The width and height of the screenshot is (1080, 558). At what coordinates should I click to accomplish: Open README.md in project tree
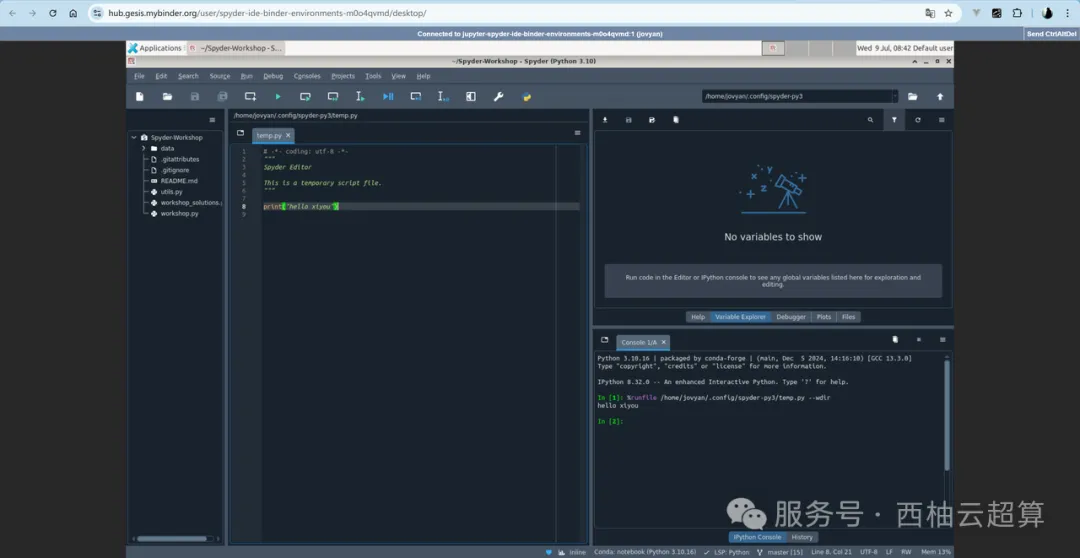pos(178,180)
